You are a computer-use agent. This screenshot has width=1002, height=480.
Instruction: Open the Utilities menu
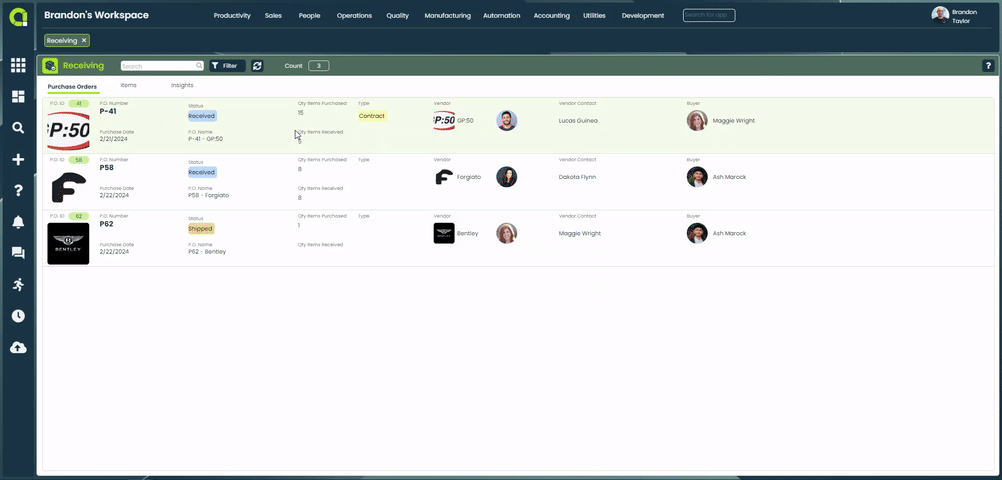[x=594, y=15]
